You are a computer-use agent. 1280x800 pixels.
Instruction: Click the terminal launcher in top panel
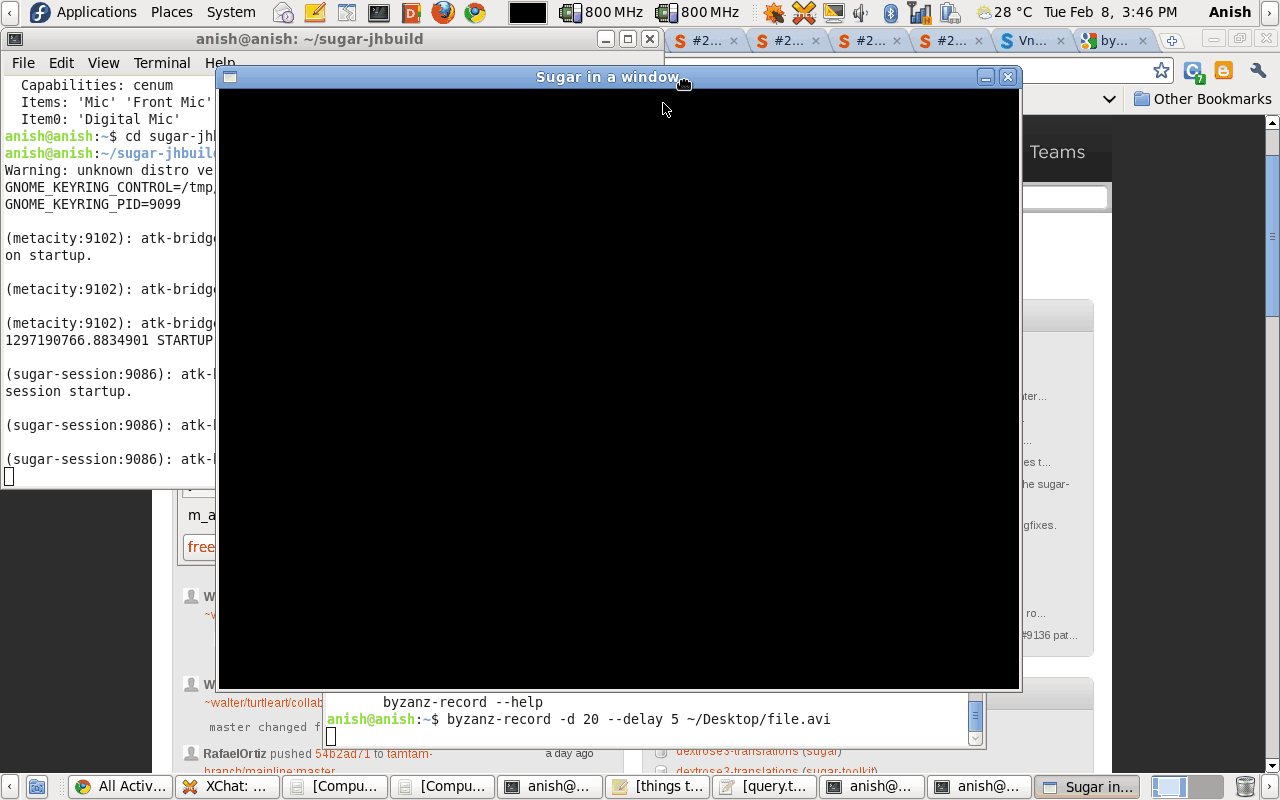pos(379,13)
